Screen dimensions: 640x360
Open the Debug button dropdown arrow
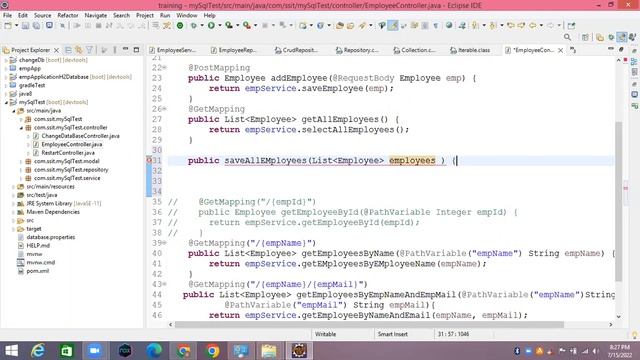(x=202, y=25)
